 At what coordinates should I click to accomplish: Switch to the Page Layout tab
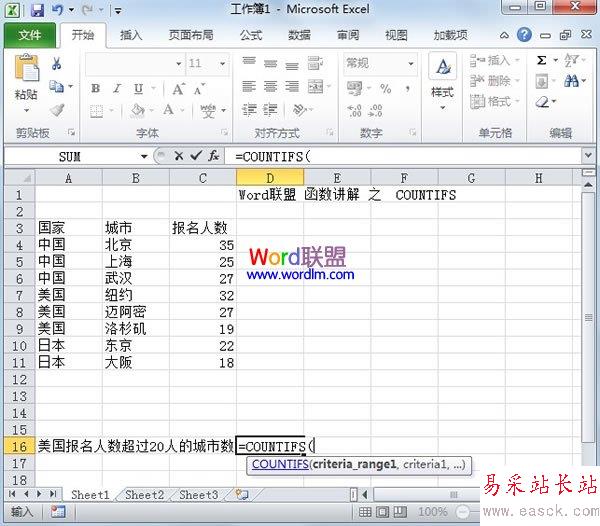tap(191, 35)
